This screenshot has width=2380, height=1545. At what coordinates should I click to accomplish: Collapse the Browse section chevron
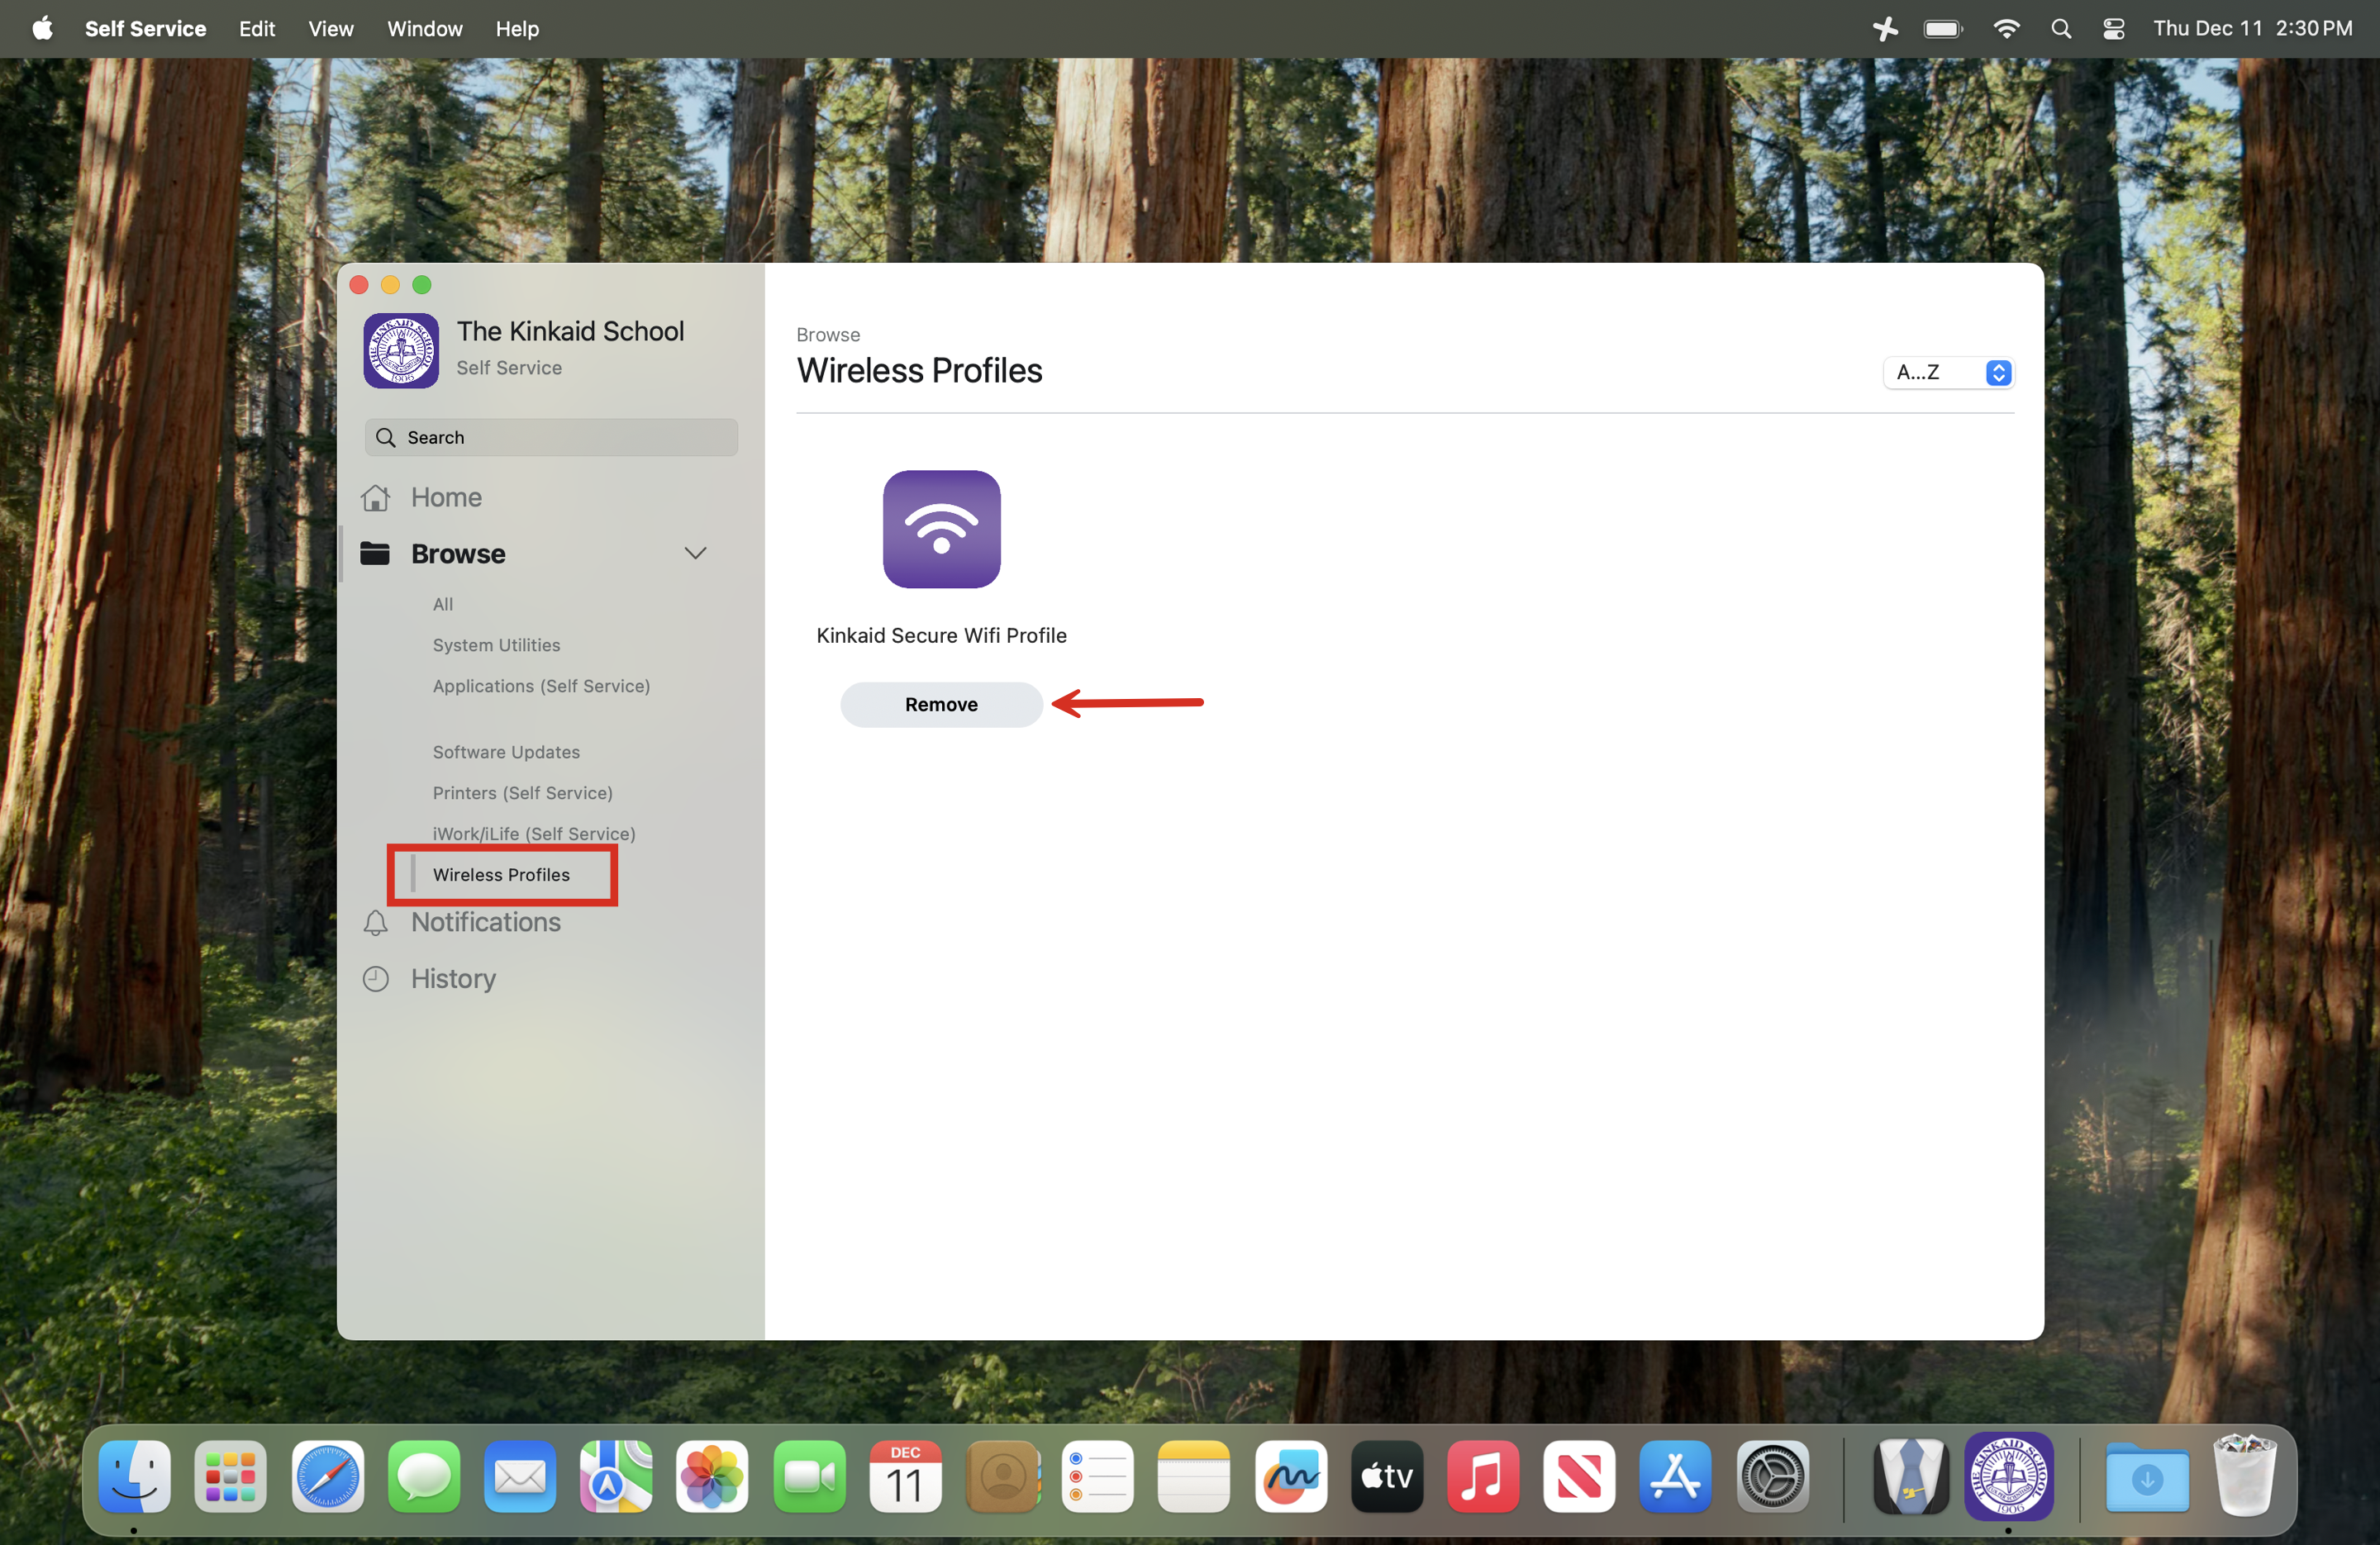[695, 553]
